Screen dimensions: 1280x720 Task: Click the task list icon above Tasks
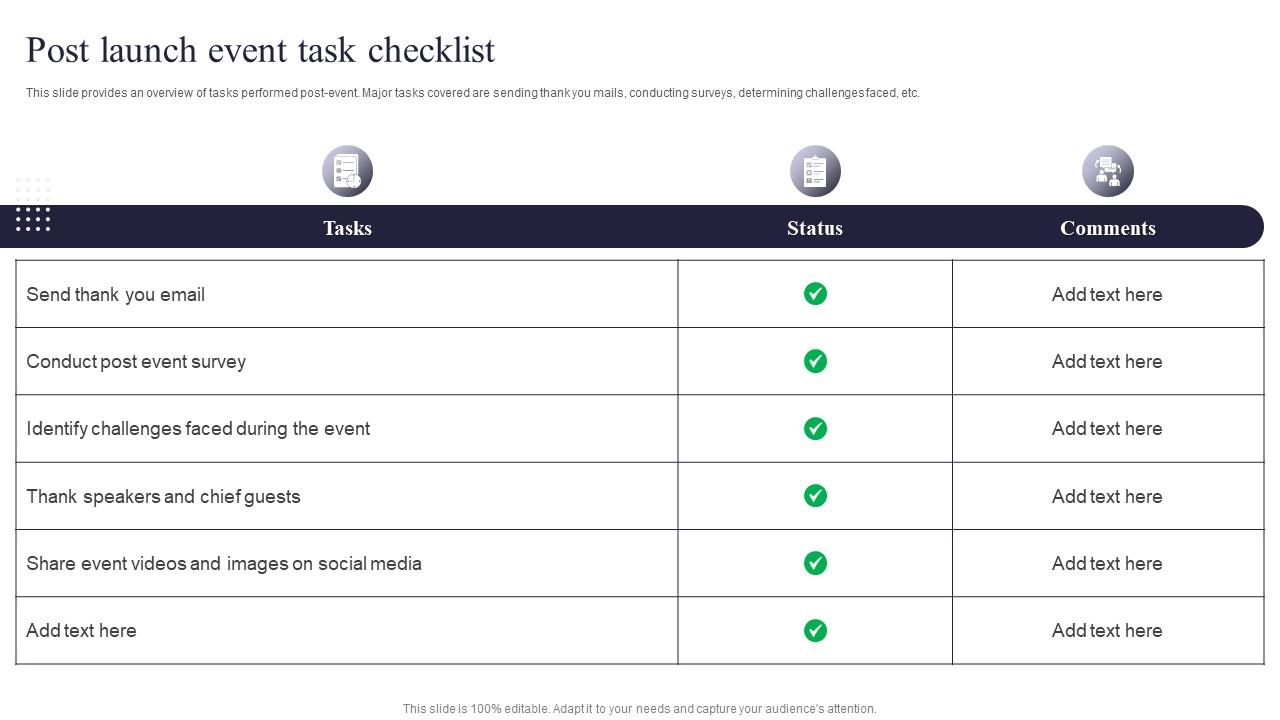point(347,171)
